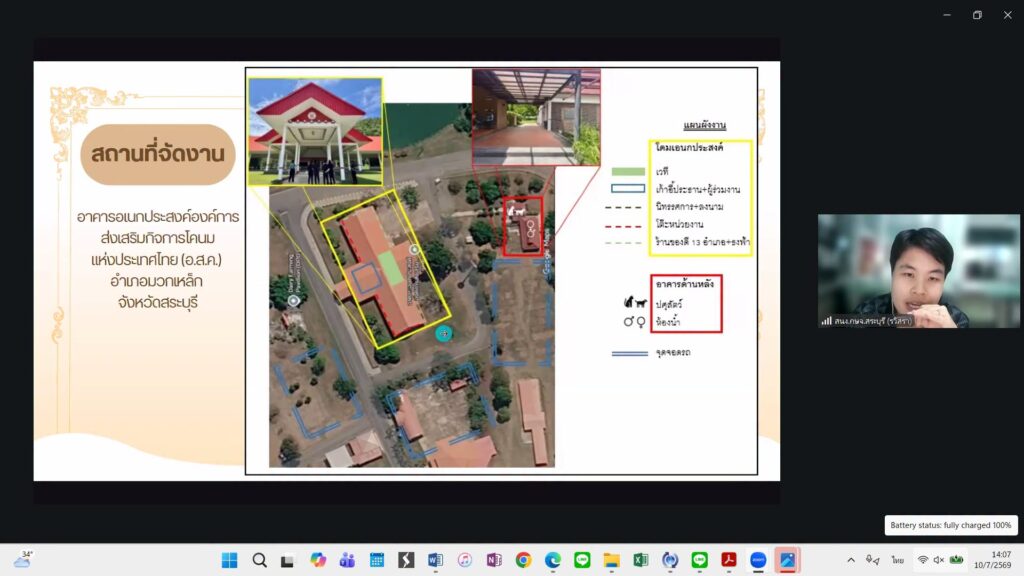
Task: Switch to Excel in the taskbar
Action: pos(641,560)
